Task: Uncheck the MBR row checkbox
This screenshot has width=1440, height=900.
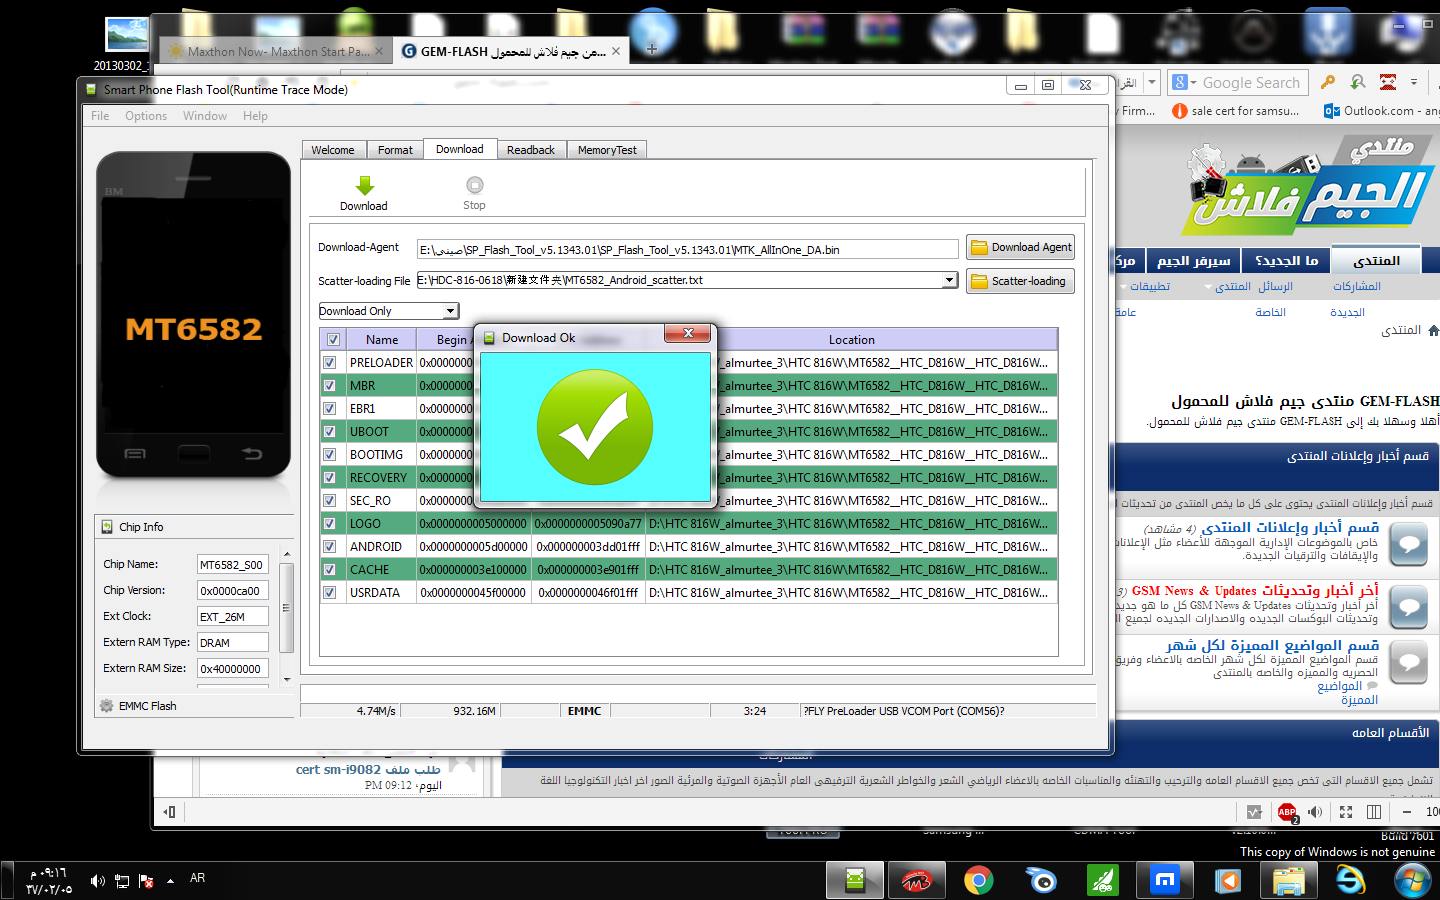Action: click(x=330, y=386)
